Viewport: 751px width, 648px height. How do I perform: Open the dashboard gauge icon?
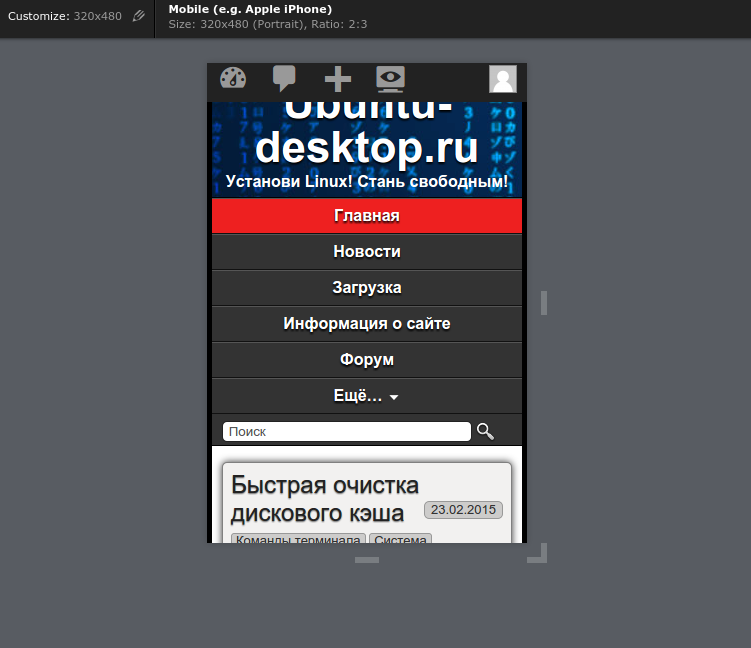233,78
